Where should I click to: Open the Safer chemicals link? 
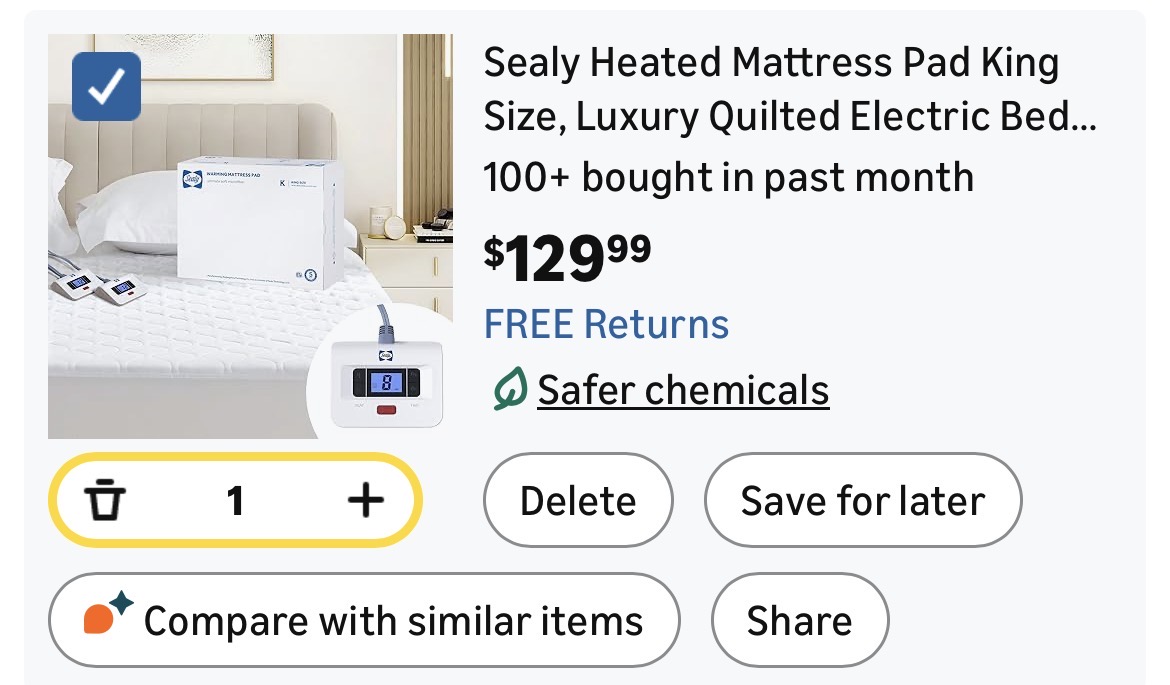(x=683, y=389)
